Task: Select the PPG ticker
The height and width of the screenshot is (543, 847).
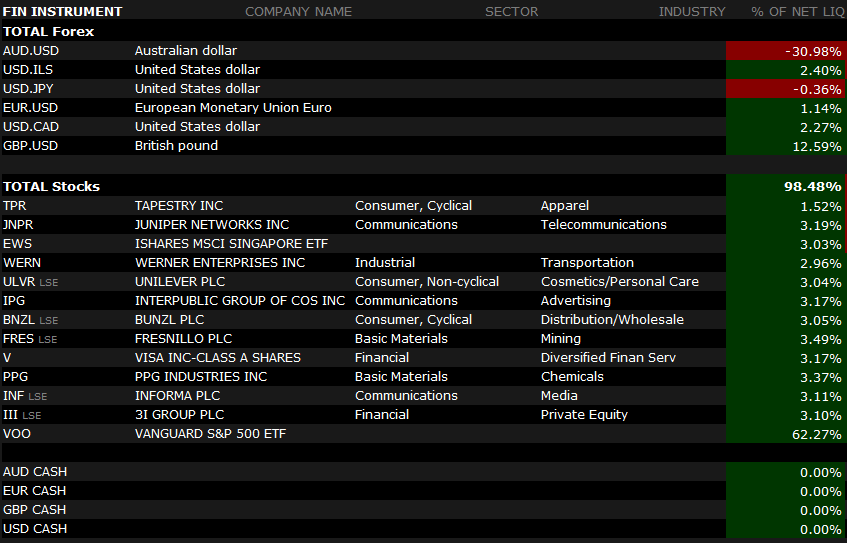Action: 15,377
